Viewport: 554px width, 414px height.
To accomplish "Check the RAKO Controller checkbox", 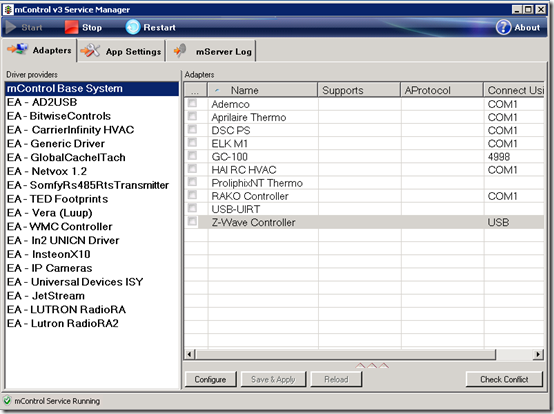I will (x=192, y=195).
